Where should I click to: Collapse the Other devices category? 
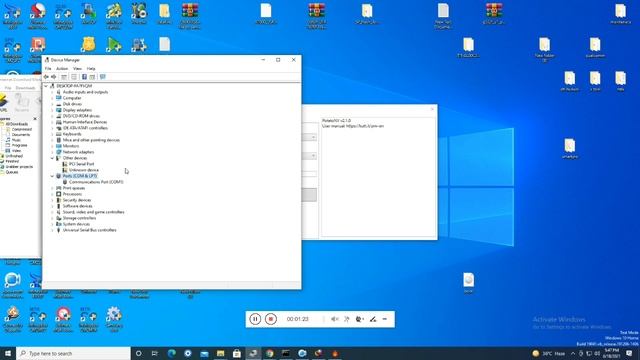coord(52,158)
